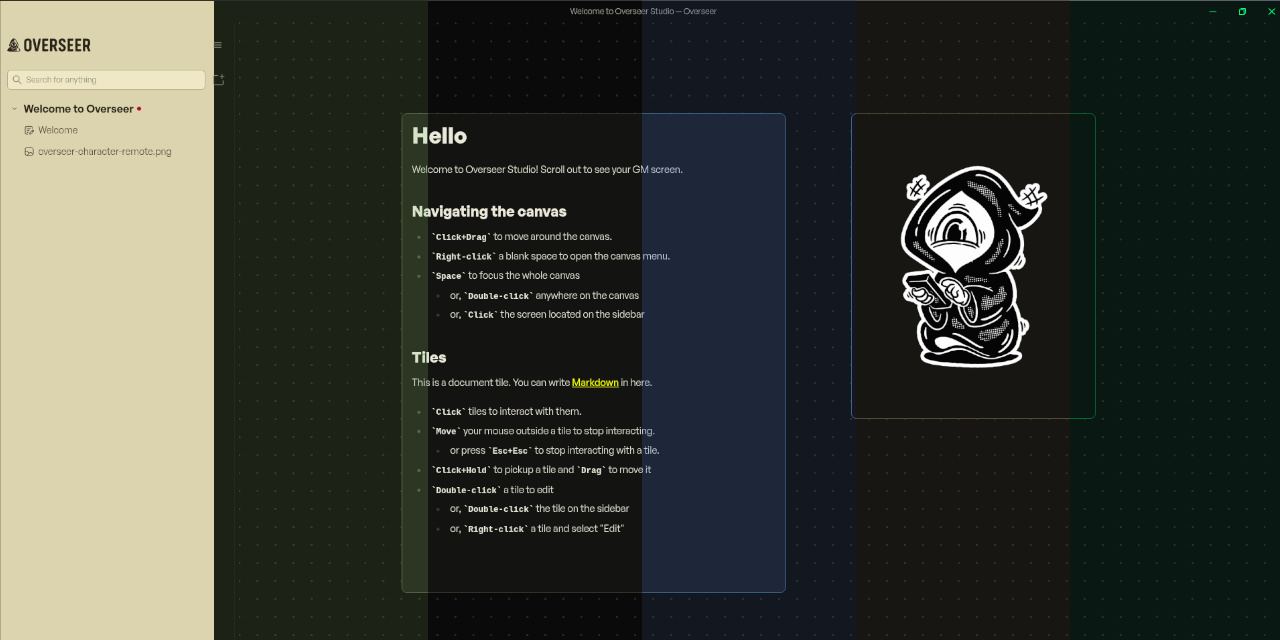Image resolution: width=1280 pixels, height=640 pixels.
Task: Click the Welcome document icon in the sidebar
Action: point(29,130)
